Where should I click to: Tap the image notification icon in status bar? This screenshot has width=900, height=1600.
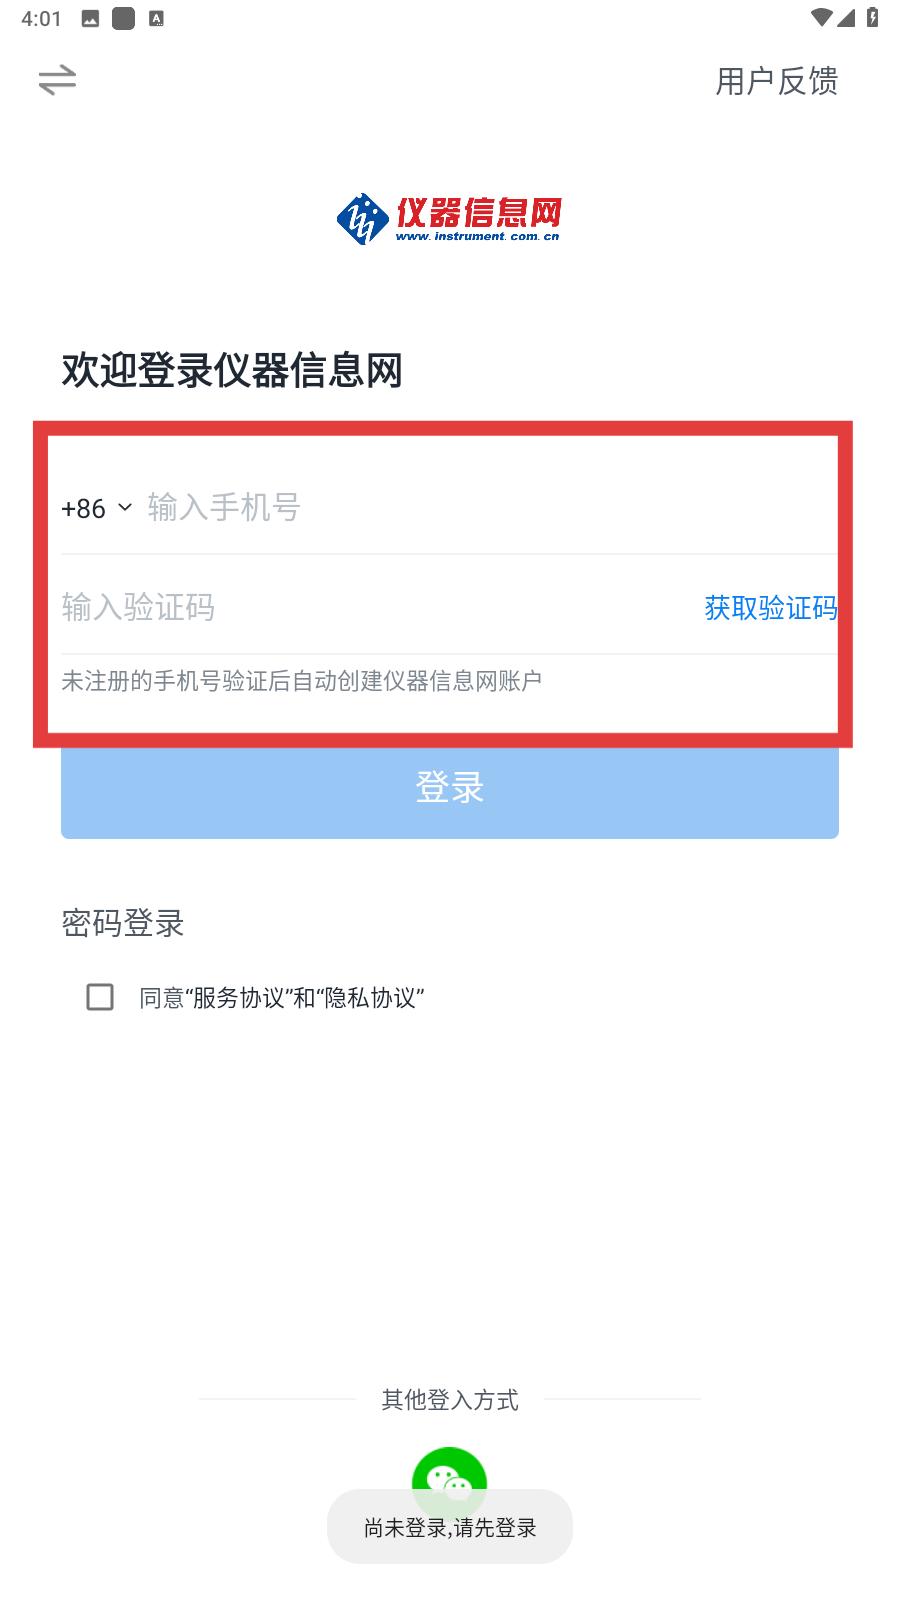[x=90, y=18]
